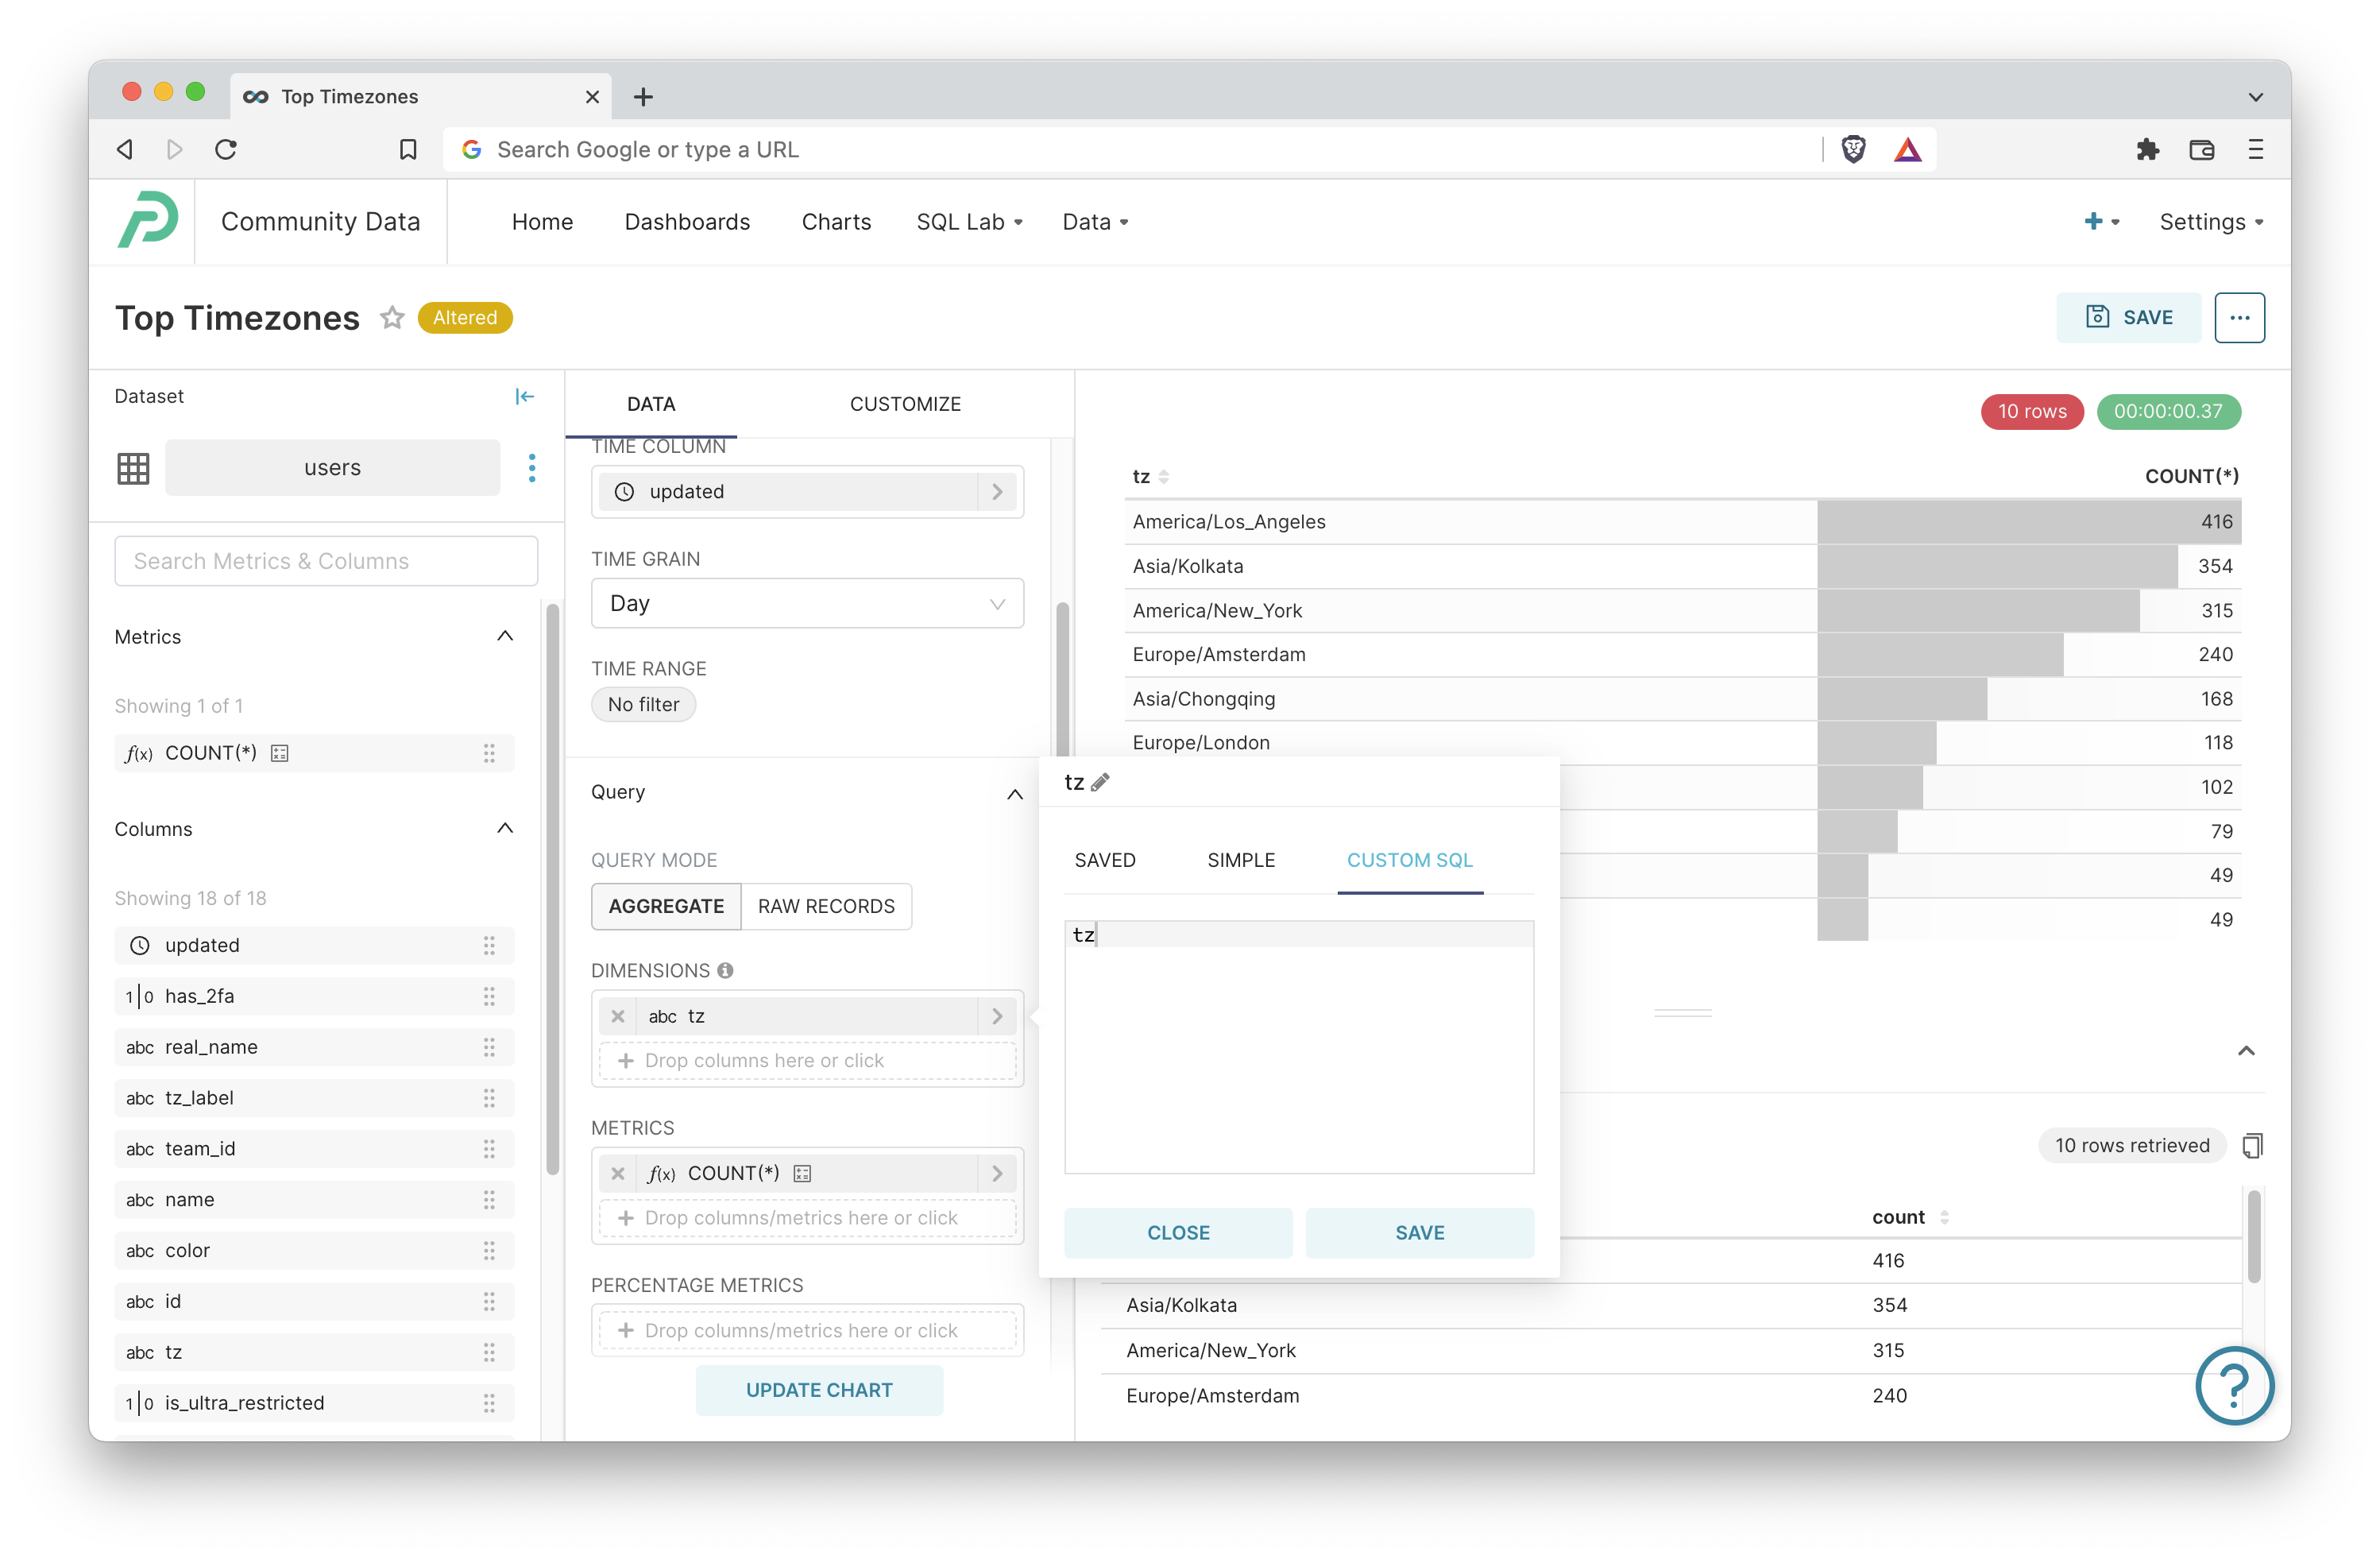Remove the tz dimension with the x icon
2380x1559 pixels.
coord(618,1016)
